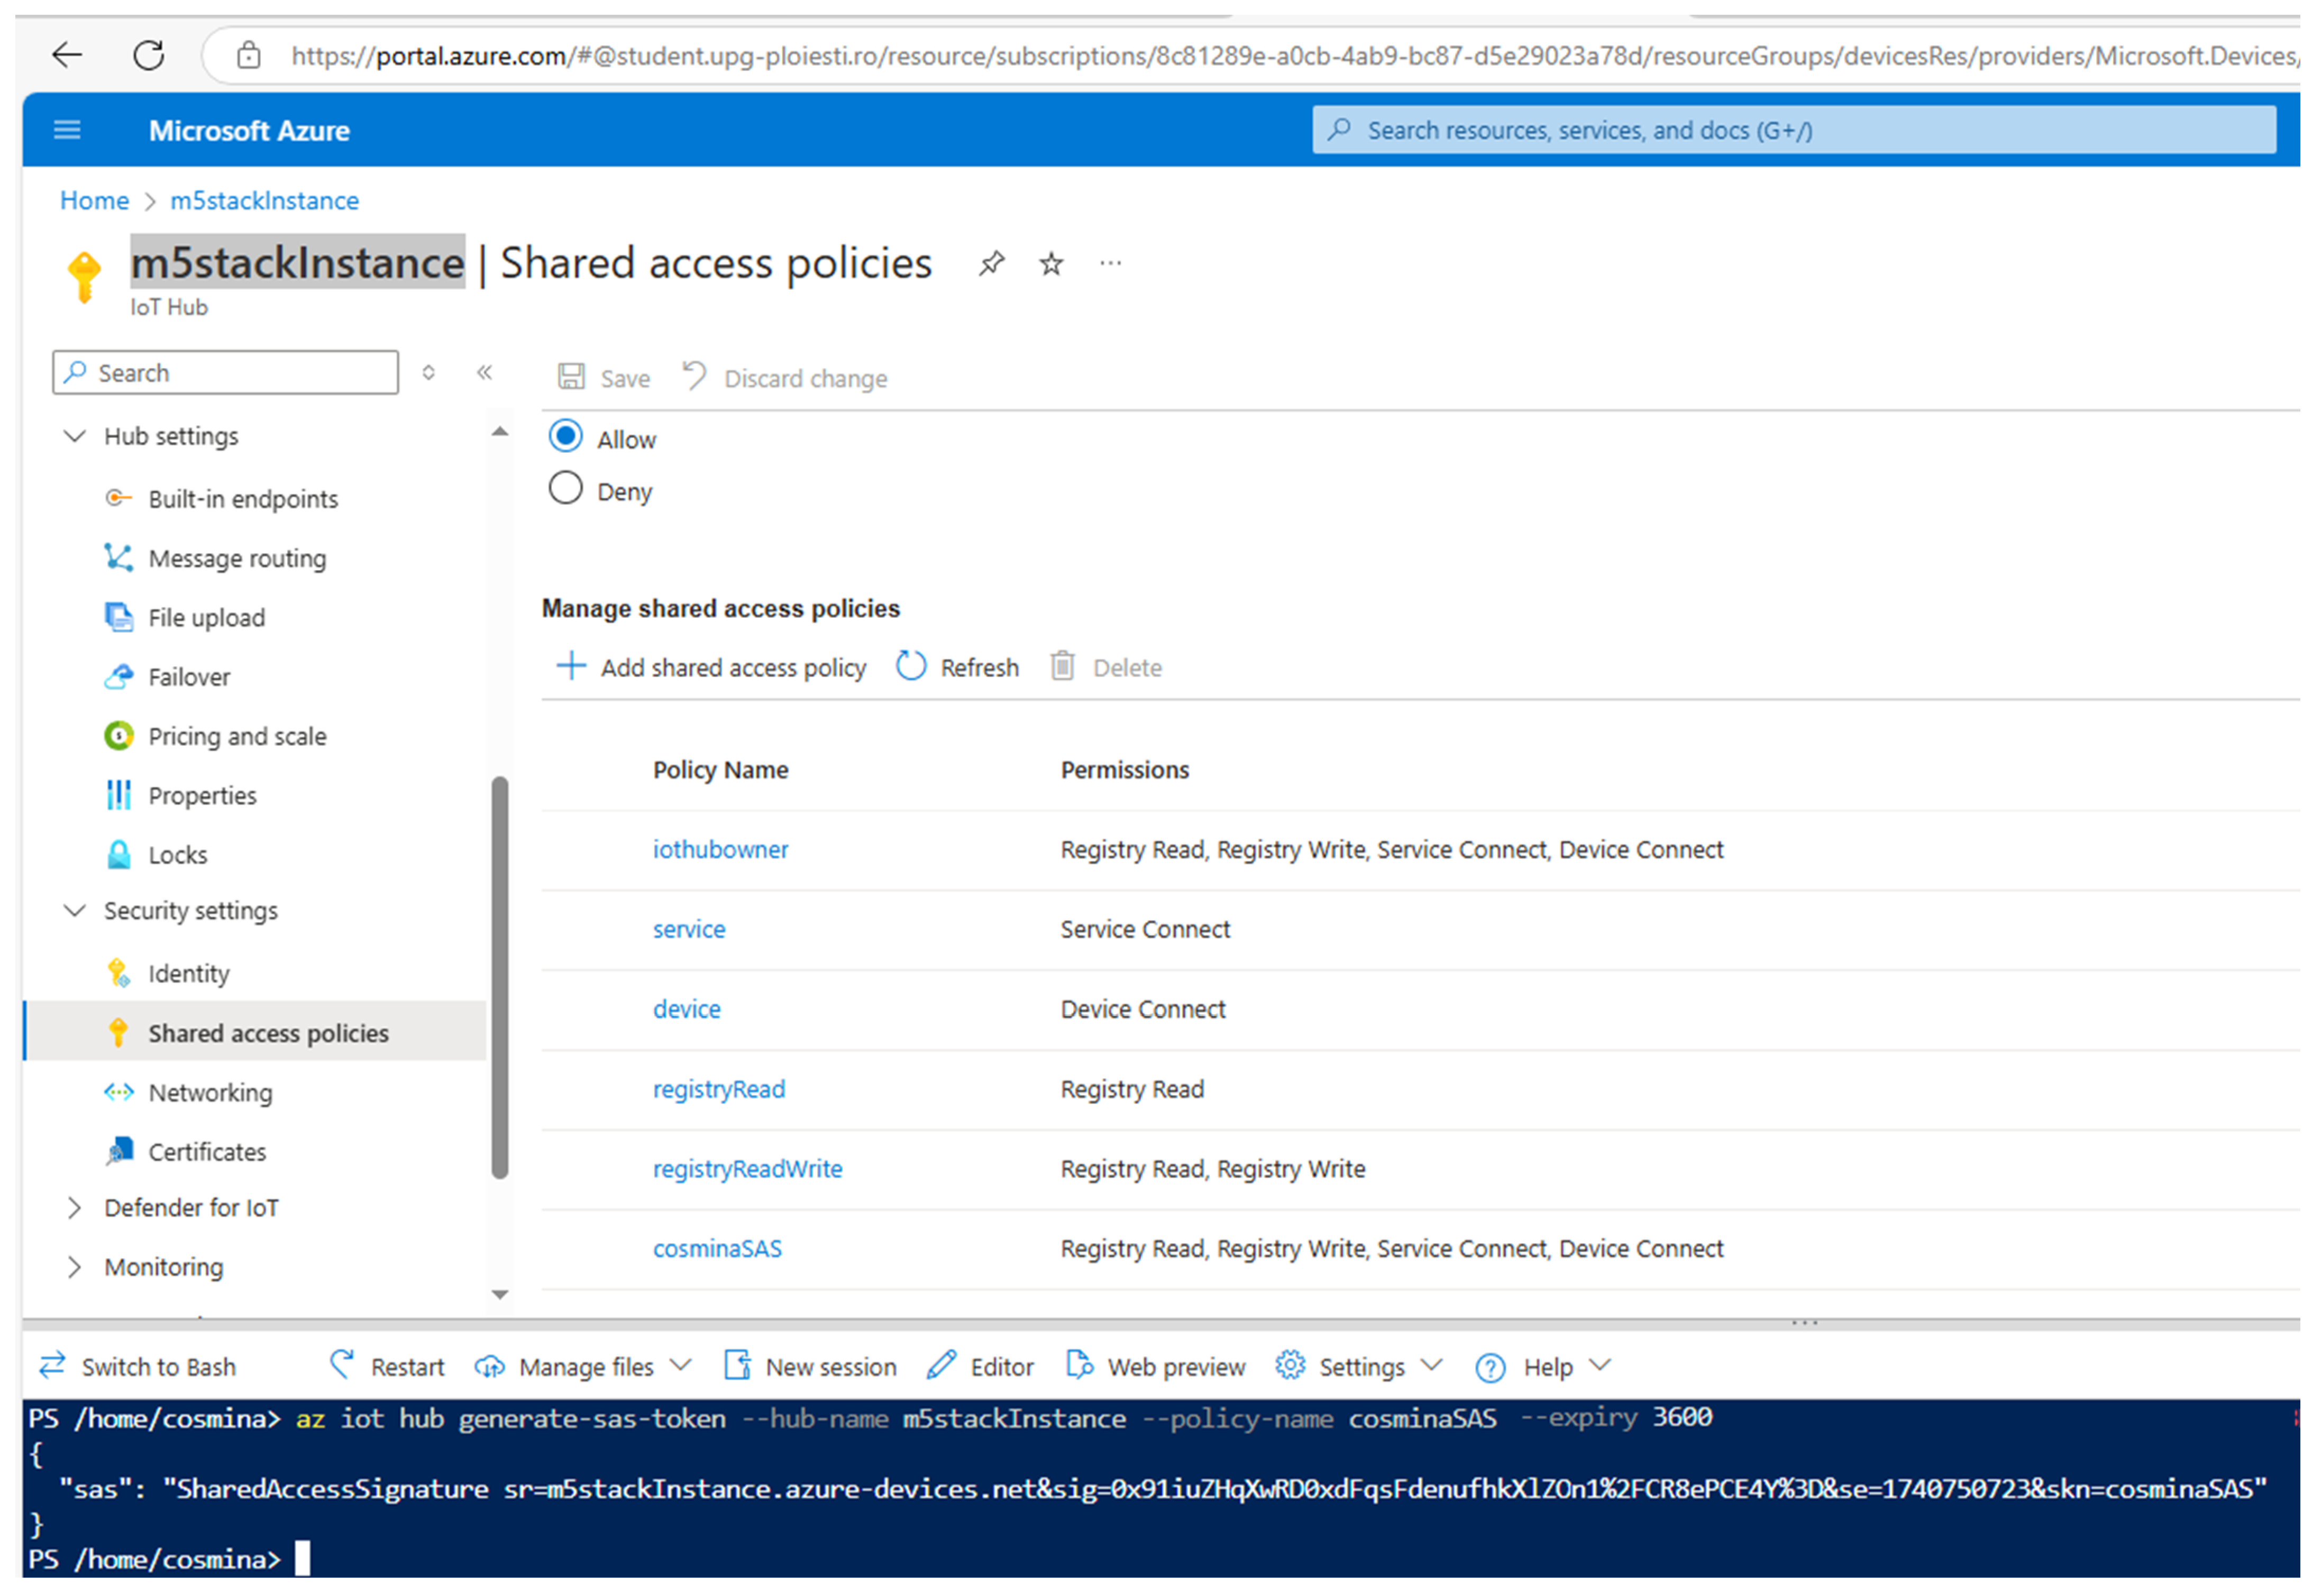Click the Refresh policies icon
The height and width of the screenshot is (1596, 2312).
click(910, 667)
